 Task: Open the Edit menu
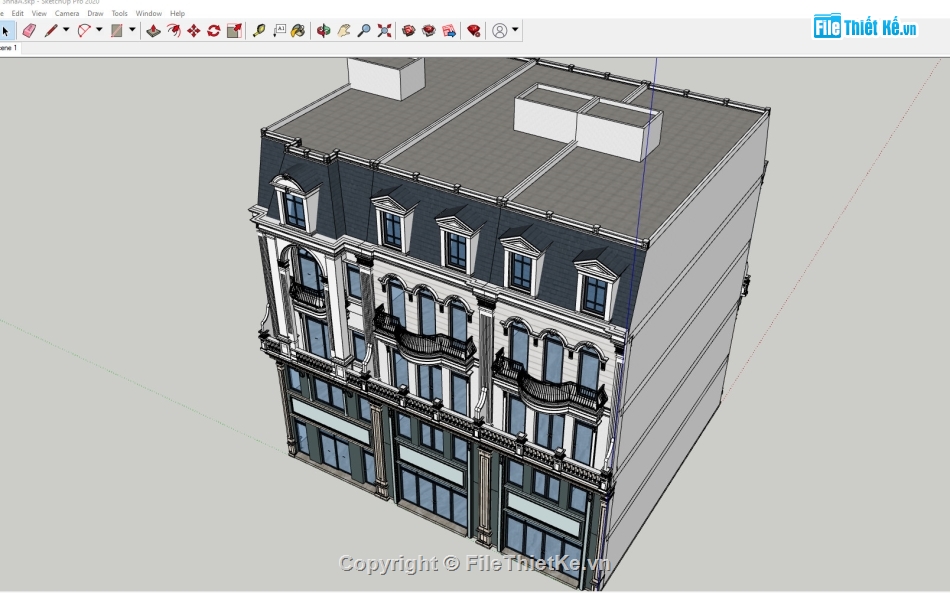pos(18,13)
